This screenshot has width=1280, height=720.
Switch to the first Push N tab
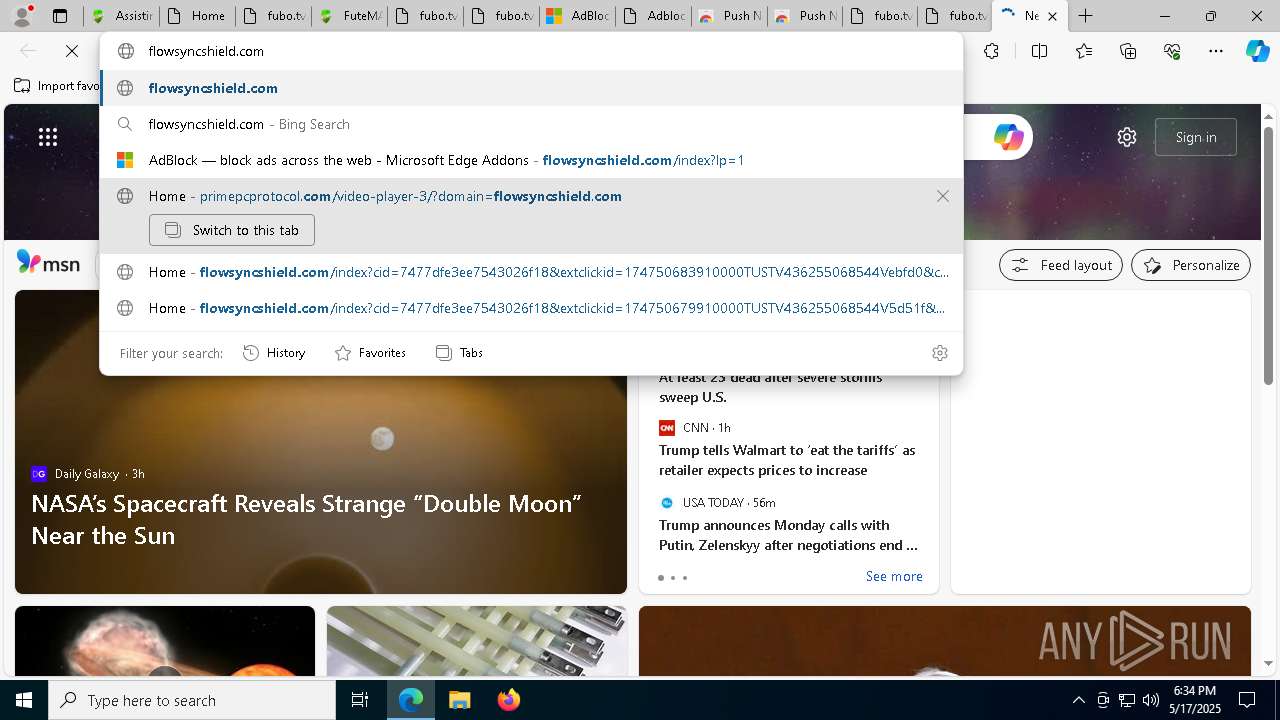click(x=728, y=16)
